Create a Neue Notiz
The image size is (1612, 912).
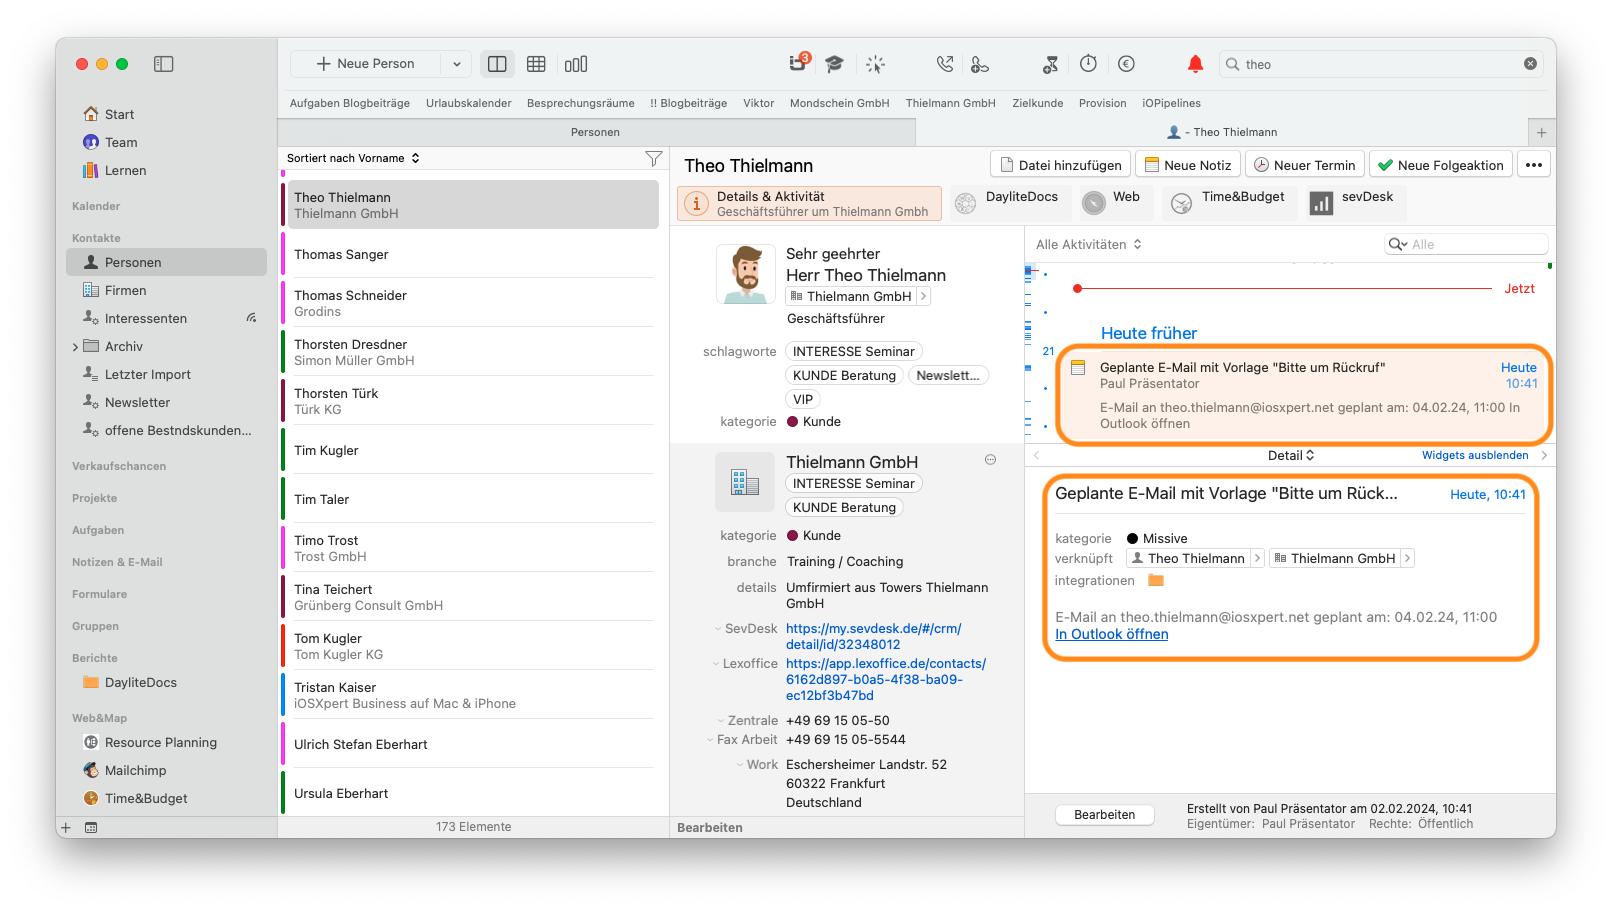pos(1188,165)
